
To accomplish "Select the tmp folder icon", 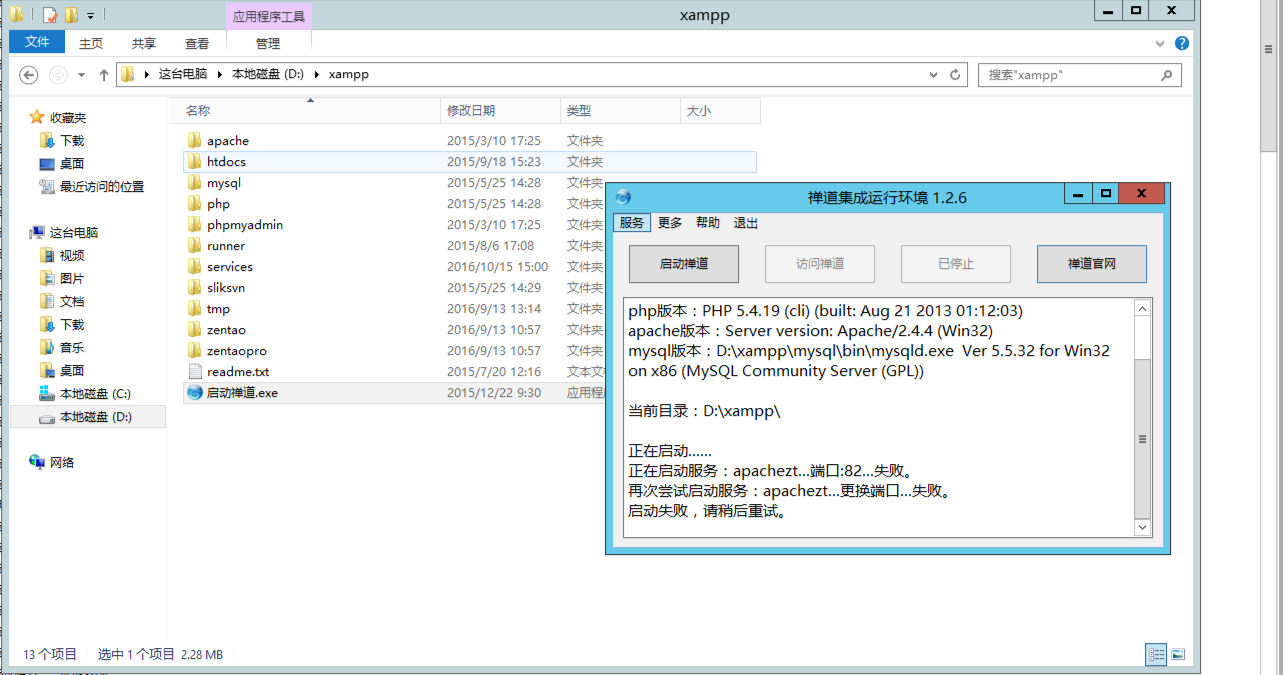I will pyautogui.click(x=195, y=309).
